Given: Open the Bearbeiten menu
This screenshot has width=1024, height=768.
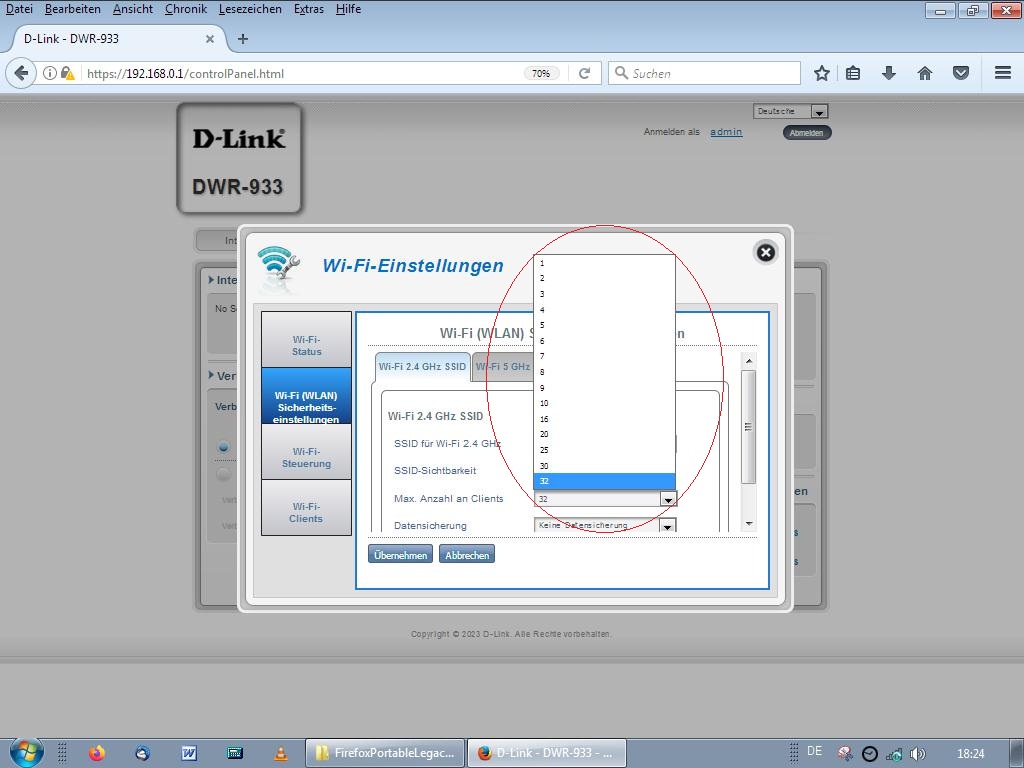Looking at the screenshot, I should (x=72, y=9).
